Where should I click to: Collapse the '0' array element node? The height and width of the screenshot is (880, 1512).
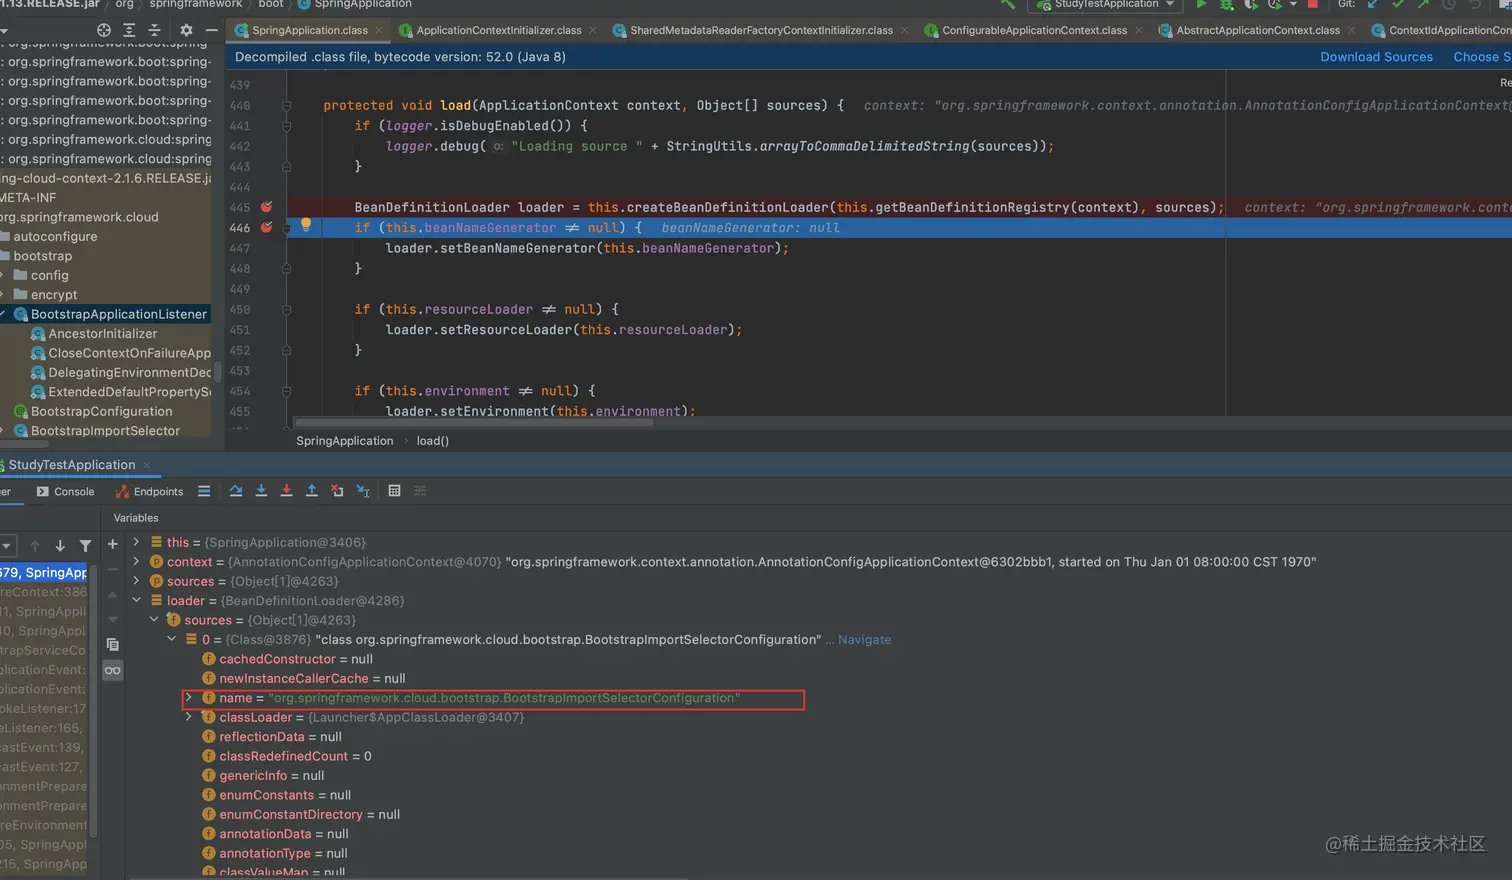pyautogui.click(x=172, y=639)
